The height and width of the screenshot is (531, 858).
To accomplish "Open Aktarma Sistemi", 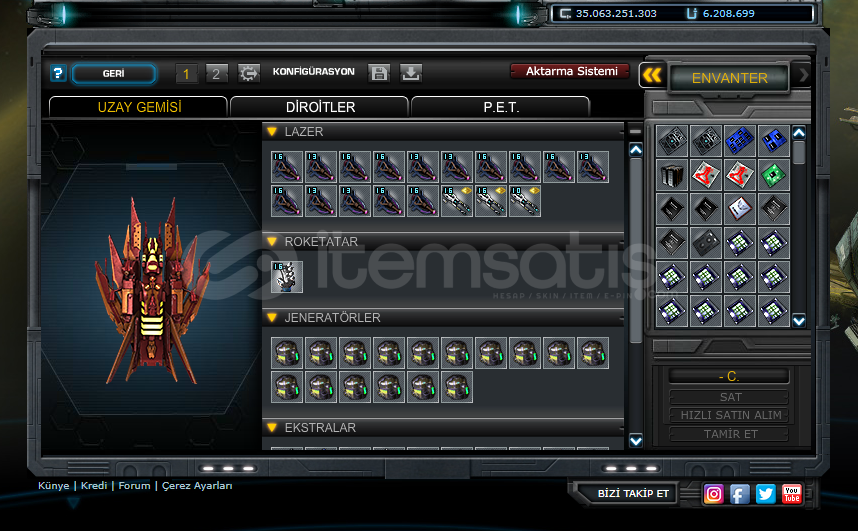I will [570, 71].
